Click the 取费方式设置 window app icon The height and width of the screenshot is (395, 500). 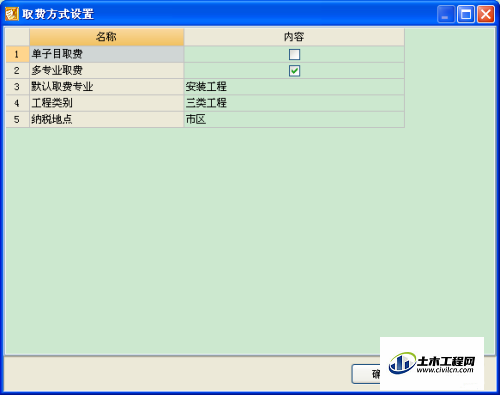tap(12, 14)
